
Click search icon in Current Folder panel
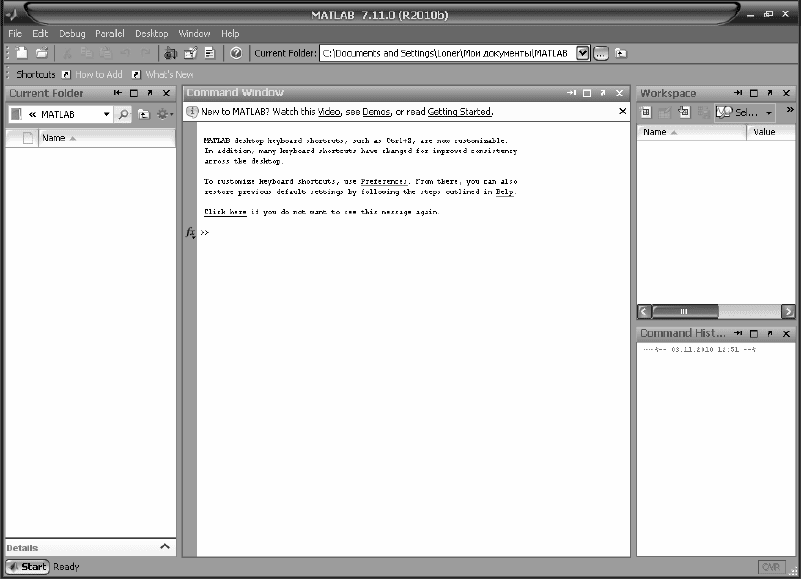(123, 114)
